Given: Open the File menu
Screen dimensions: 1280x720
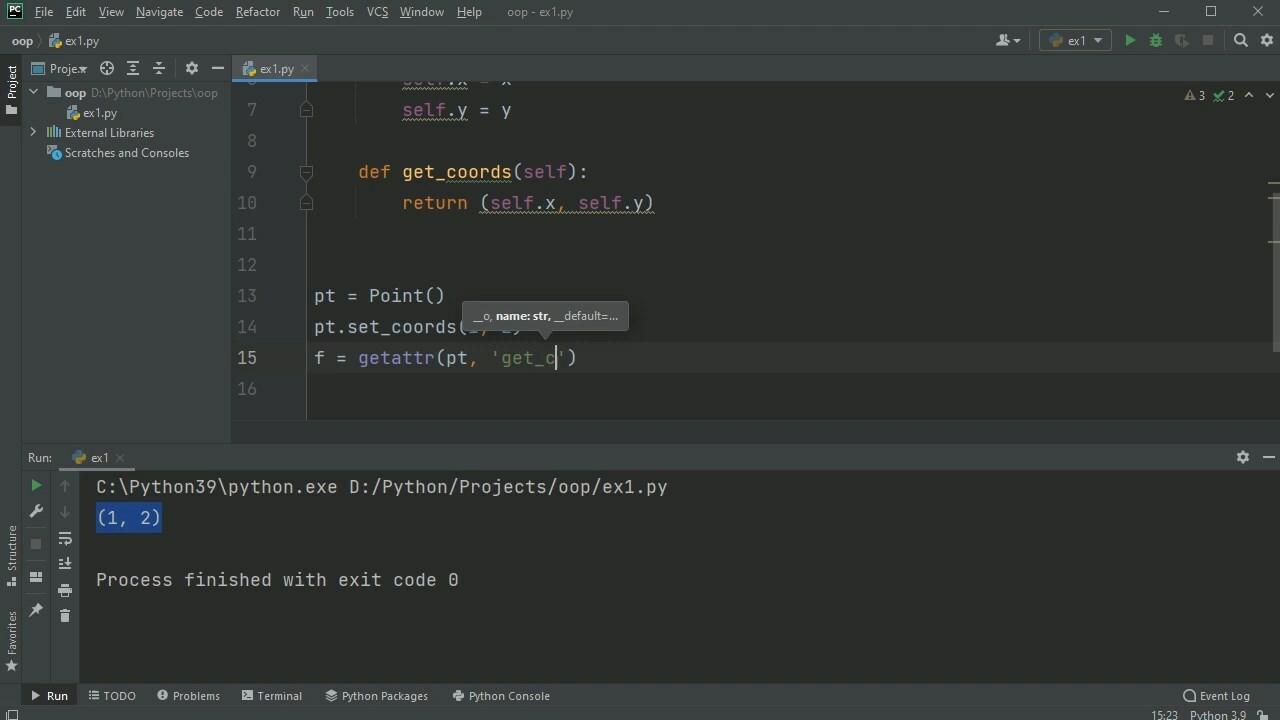Looking at the screenshot, I should tap(44, 12).
